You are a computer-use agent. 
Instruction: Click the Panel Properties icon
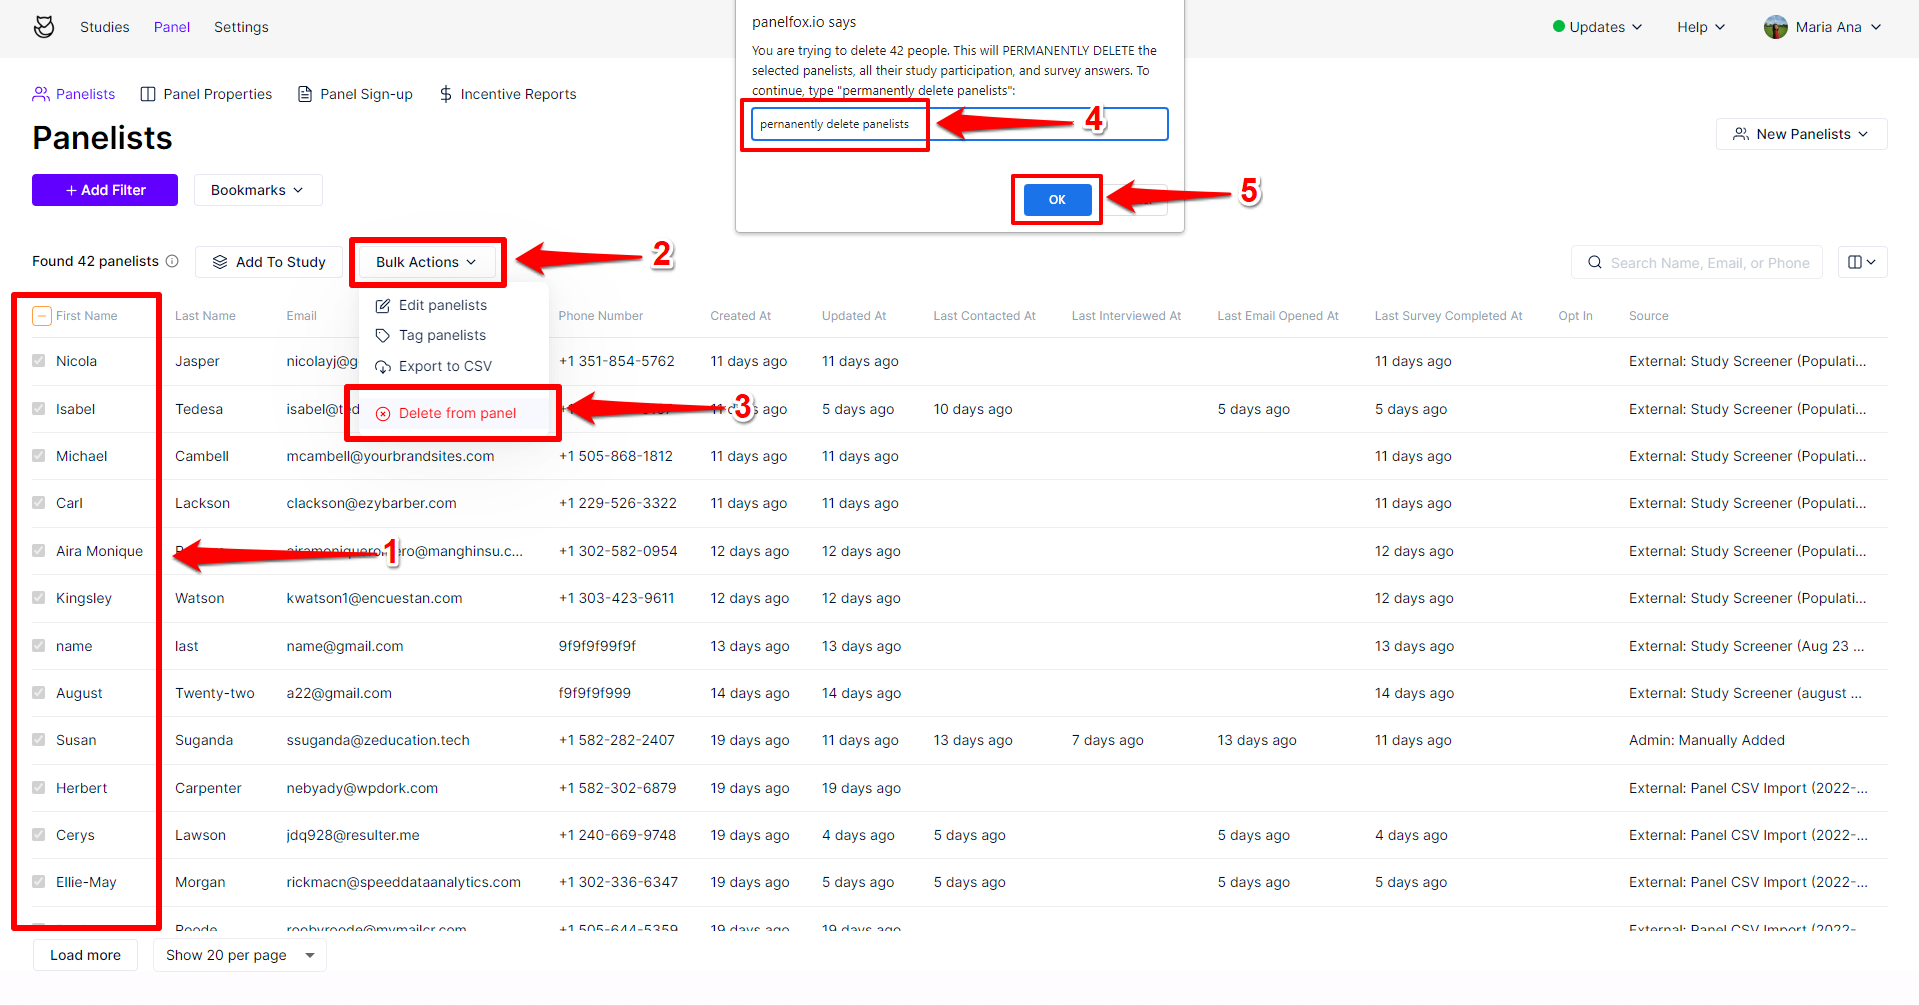pyautogui.click(x=148, y=94)
